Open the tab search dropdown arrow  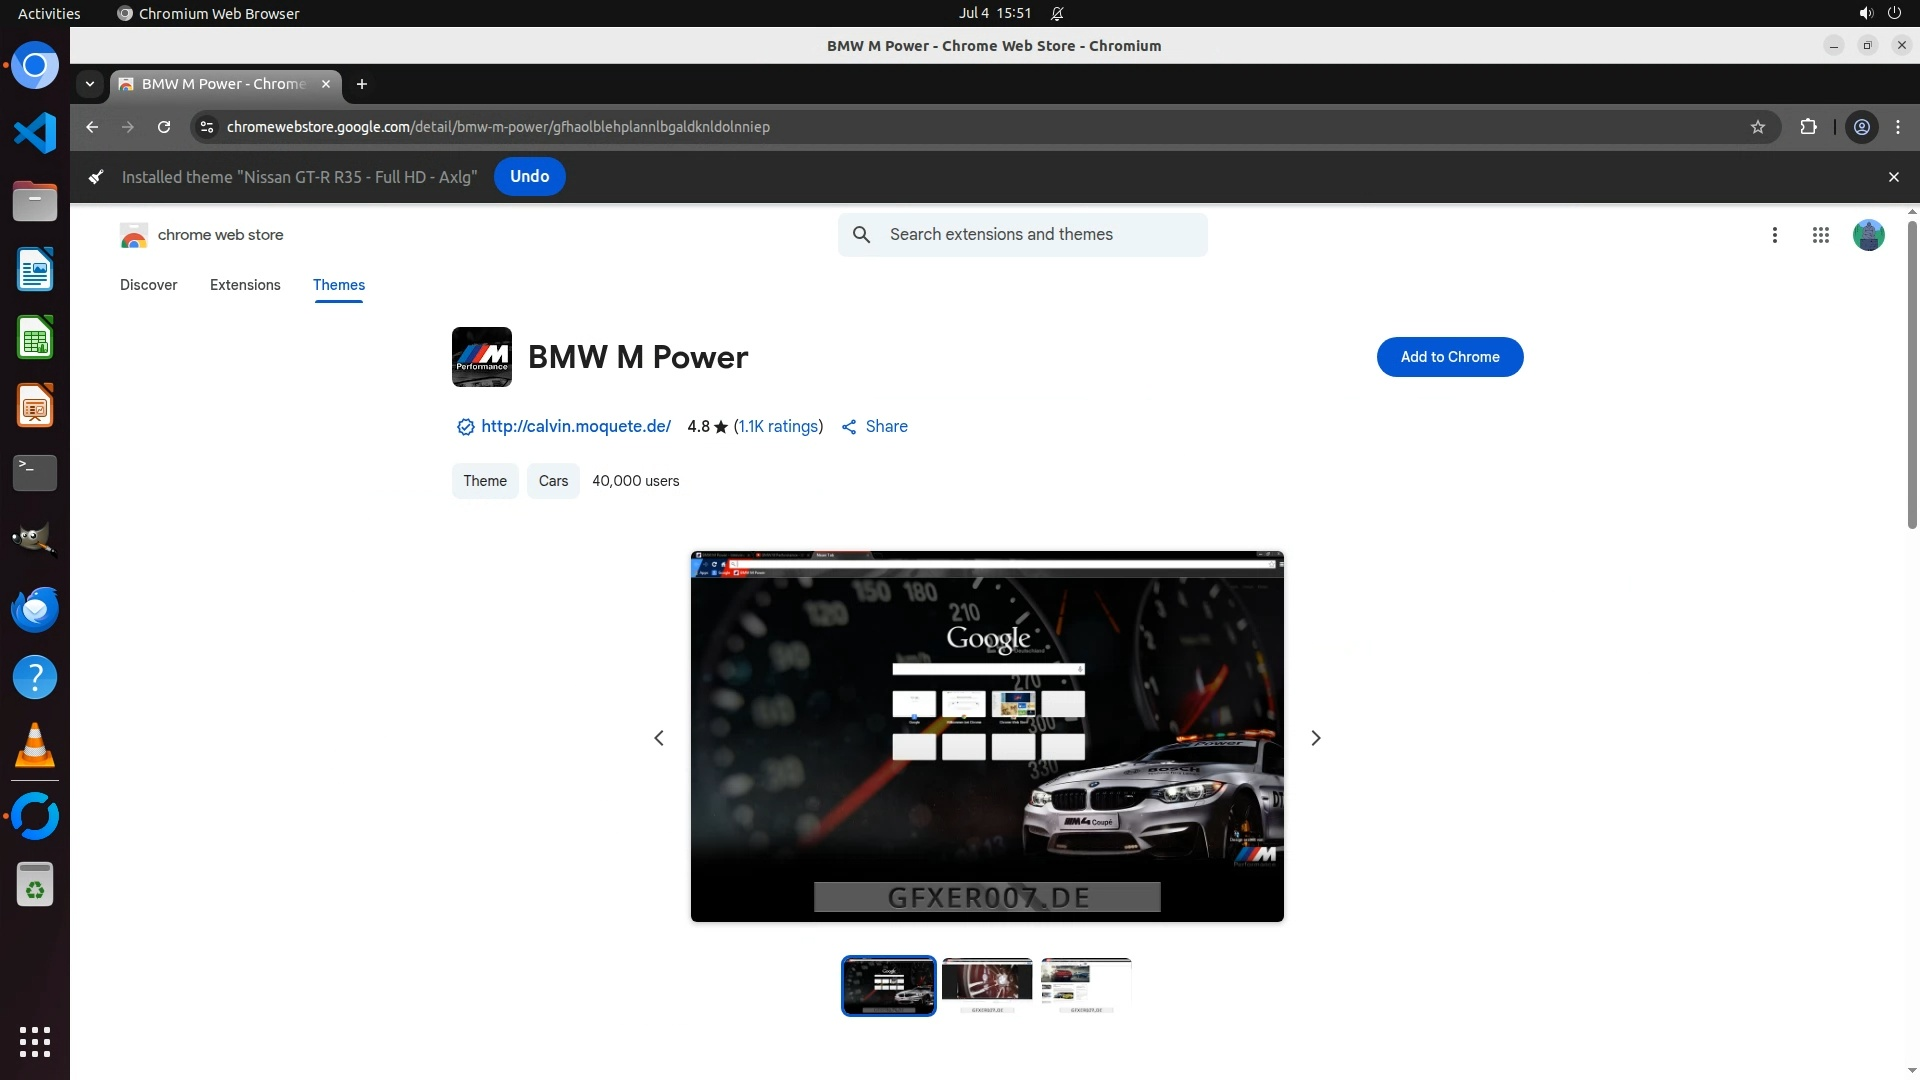coord(90,84)
